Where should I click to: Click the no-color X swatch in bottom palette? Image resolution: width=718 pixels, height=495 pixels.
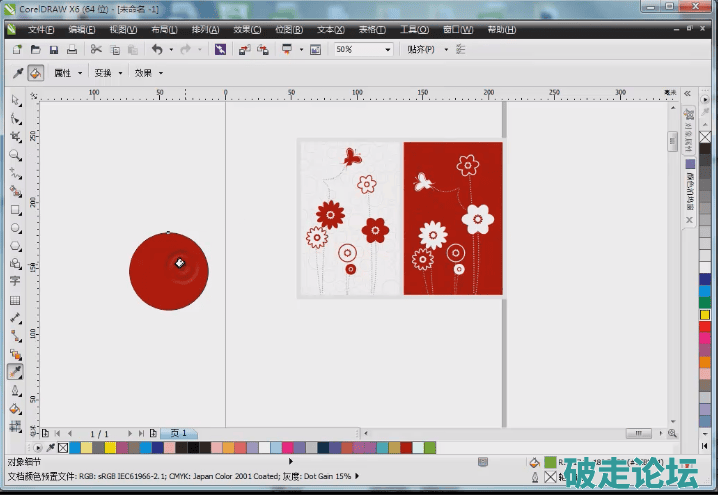tap(63, 448)
